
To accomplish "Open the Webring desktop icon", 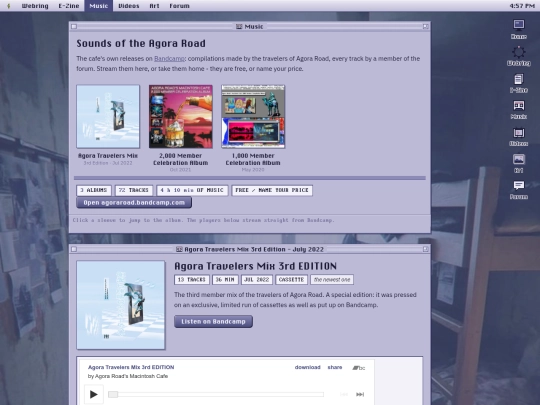I will 519,56.
